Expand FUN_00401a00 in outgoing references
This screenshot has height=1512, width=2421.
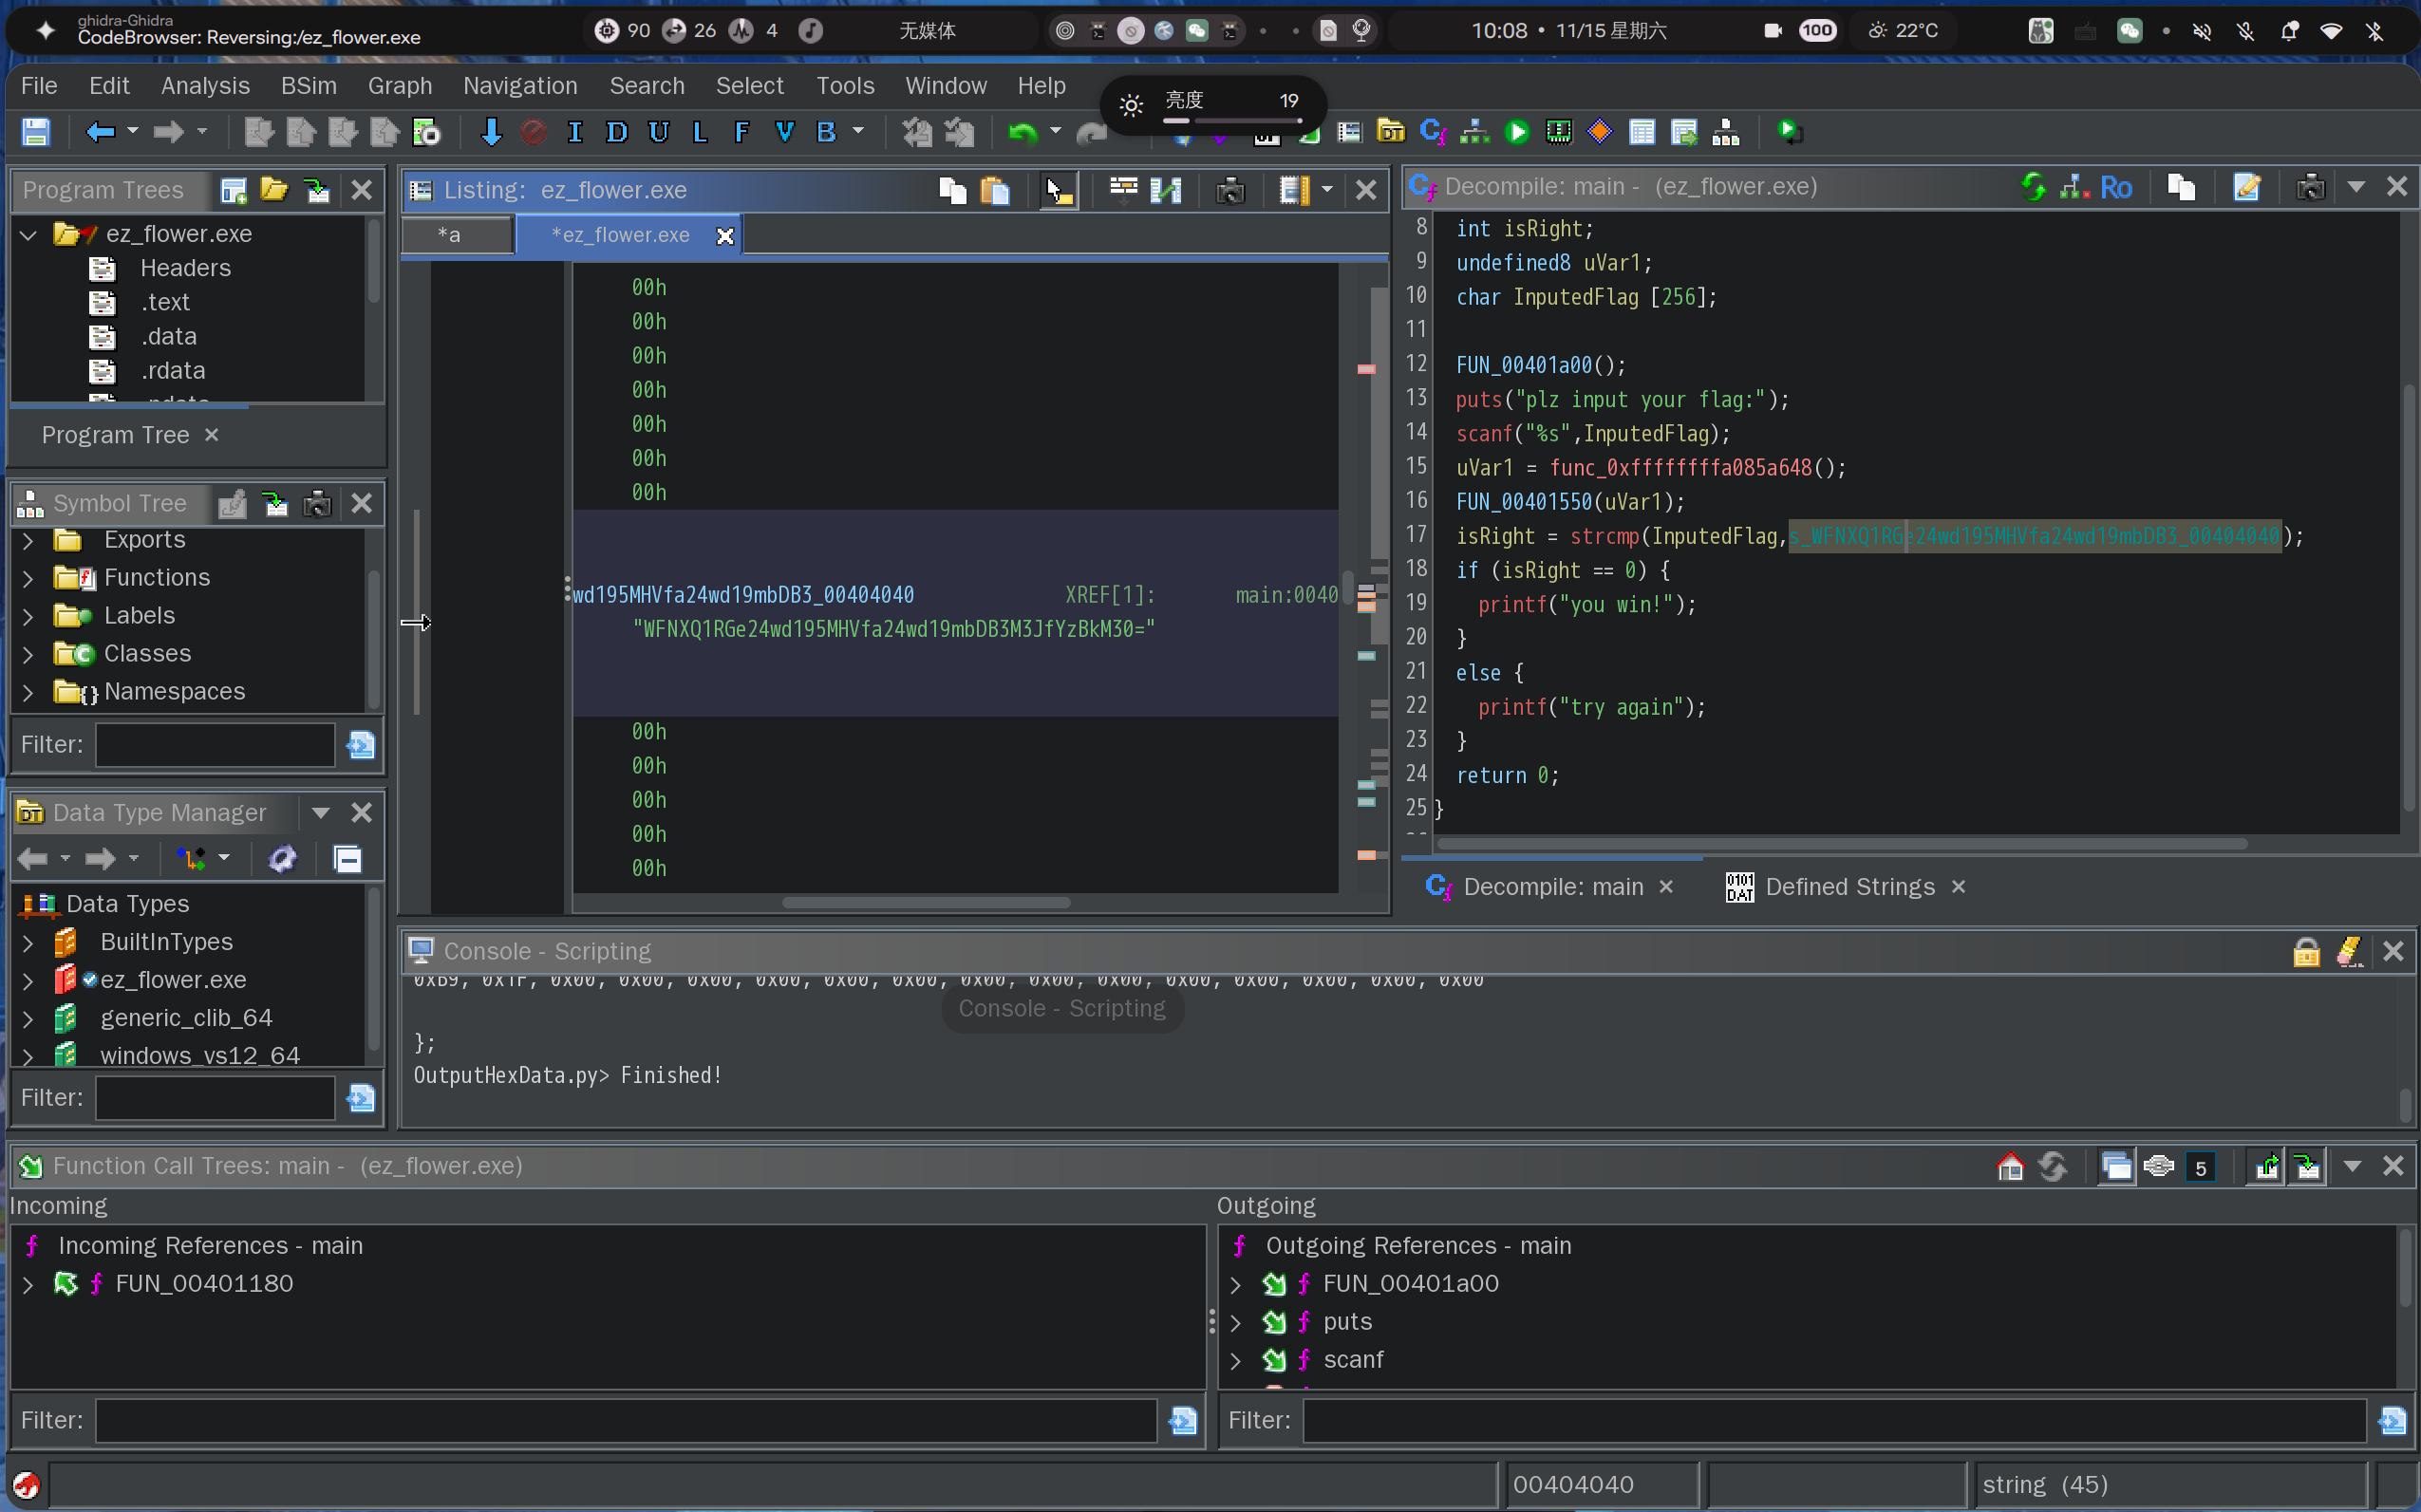coord(1235,1284)
